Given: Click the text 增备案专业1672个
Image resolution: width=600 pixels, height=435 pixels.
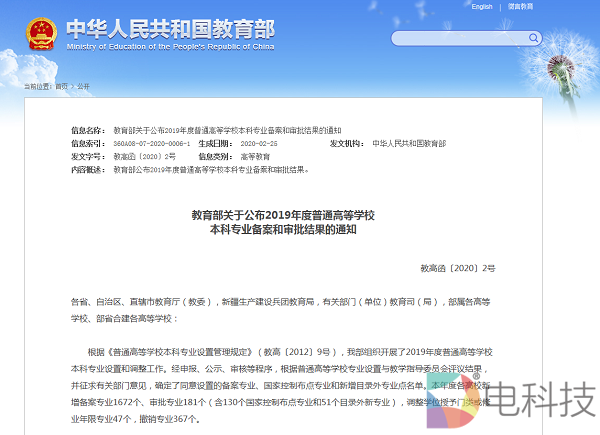Looking at the screenshot, I should 106,402.
